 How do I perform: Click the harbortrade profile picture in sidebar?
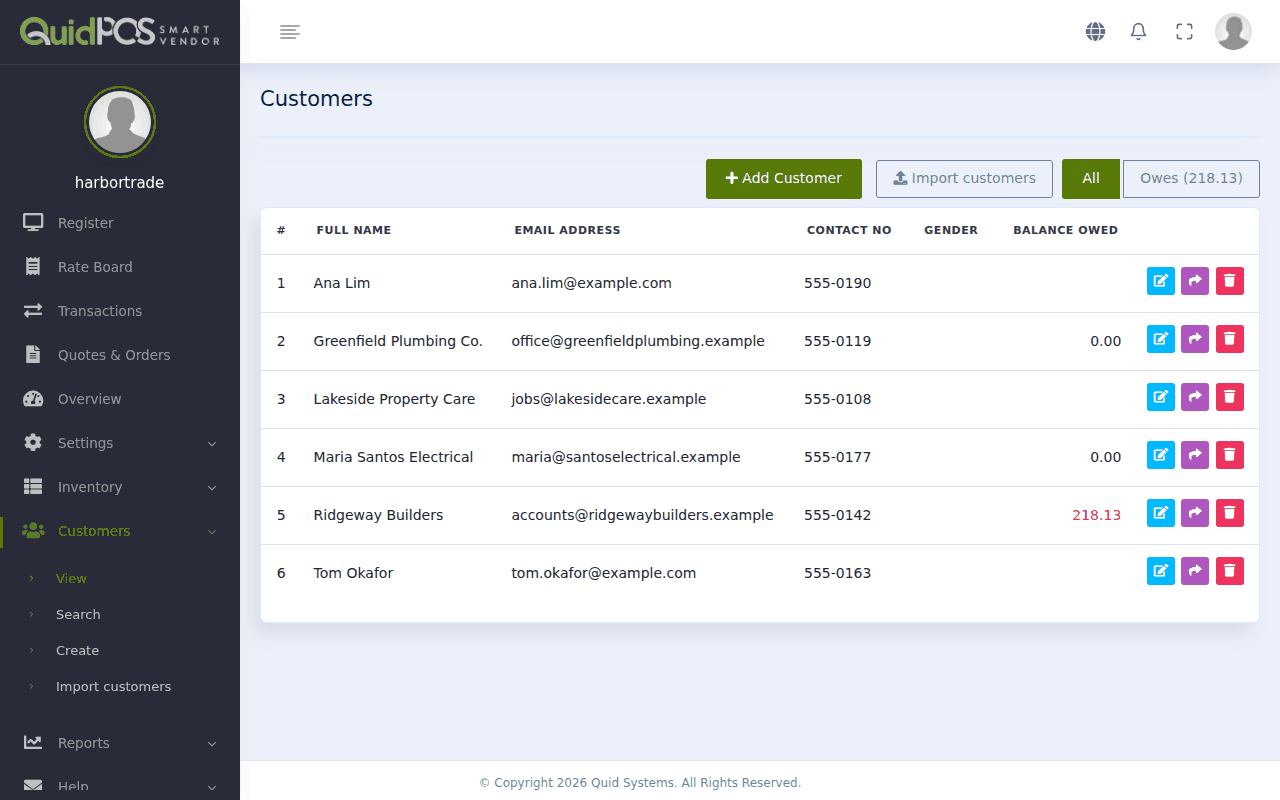click(x=120, y=122)
